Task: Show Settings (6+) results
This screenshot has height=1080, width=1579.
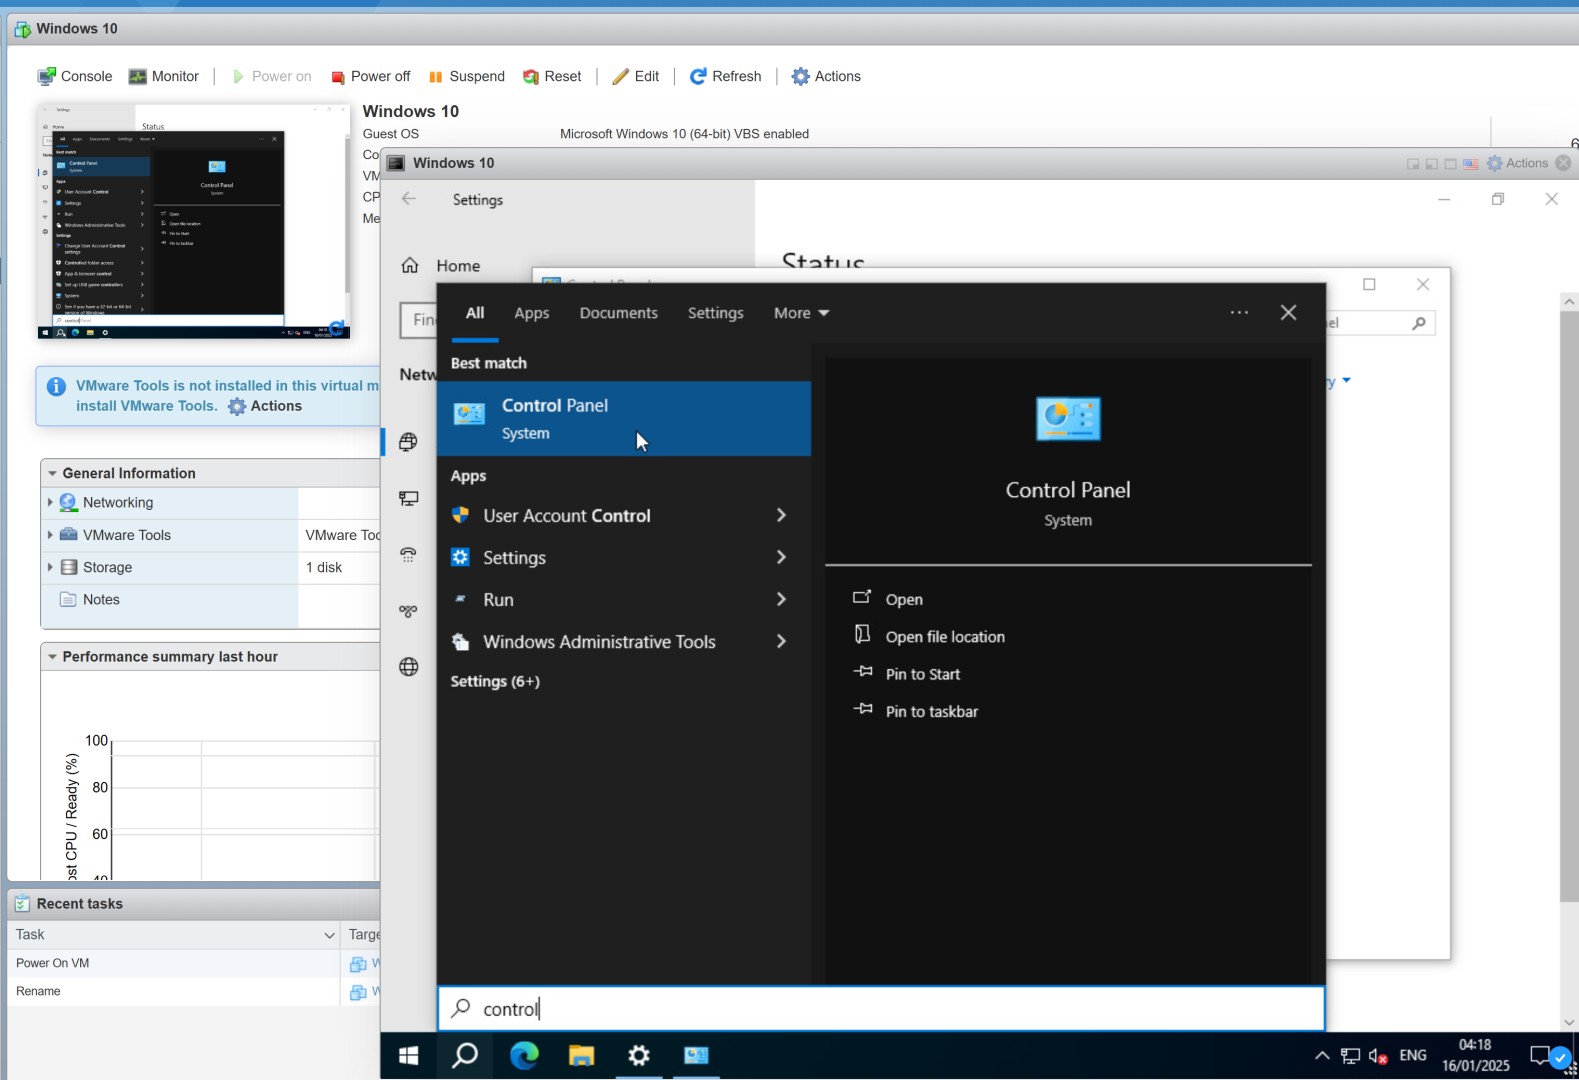Action: [495, 682]
